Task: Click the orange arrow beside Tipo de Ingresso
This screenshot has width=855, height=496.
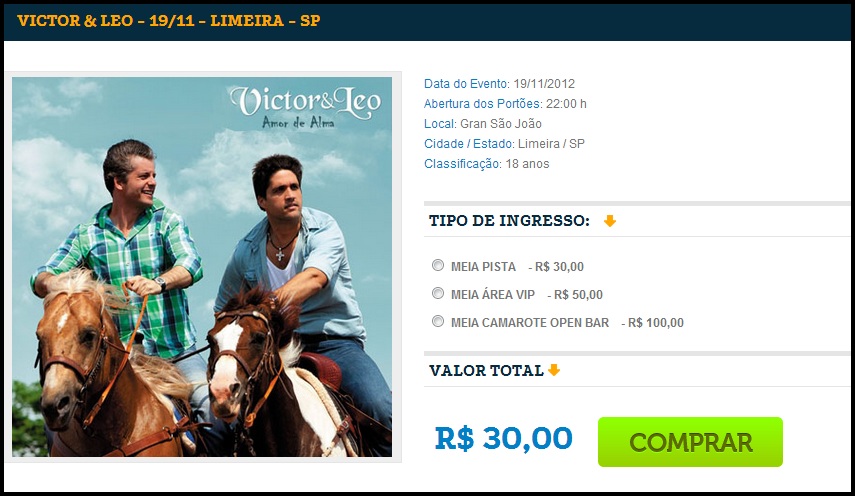Action: (610, 221)
